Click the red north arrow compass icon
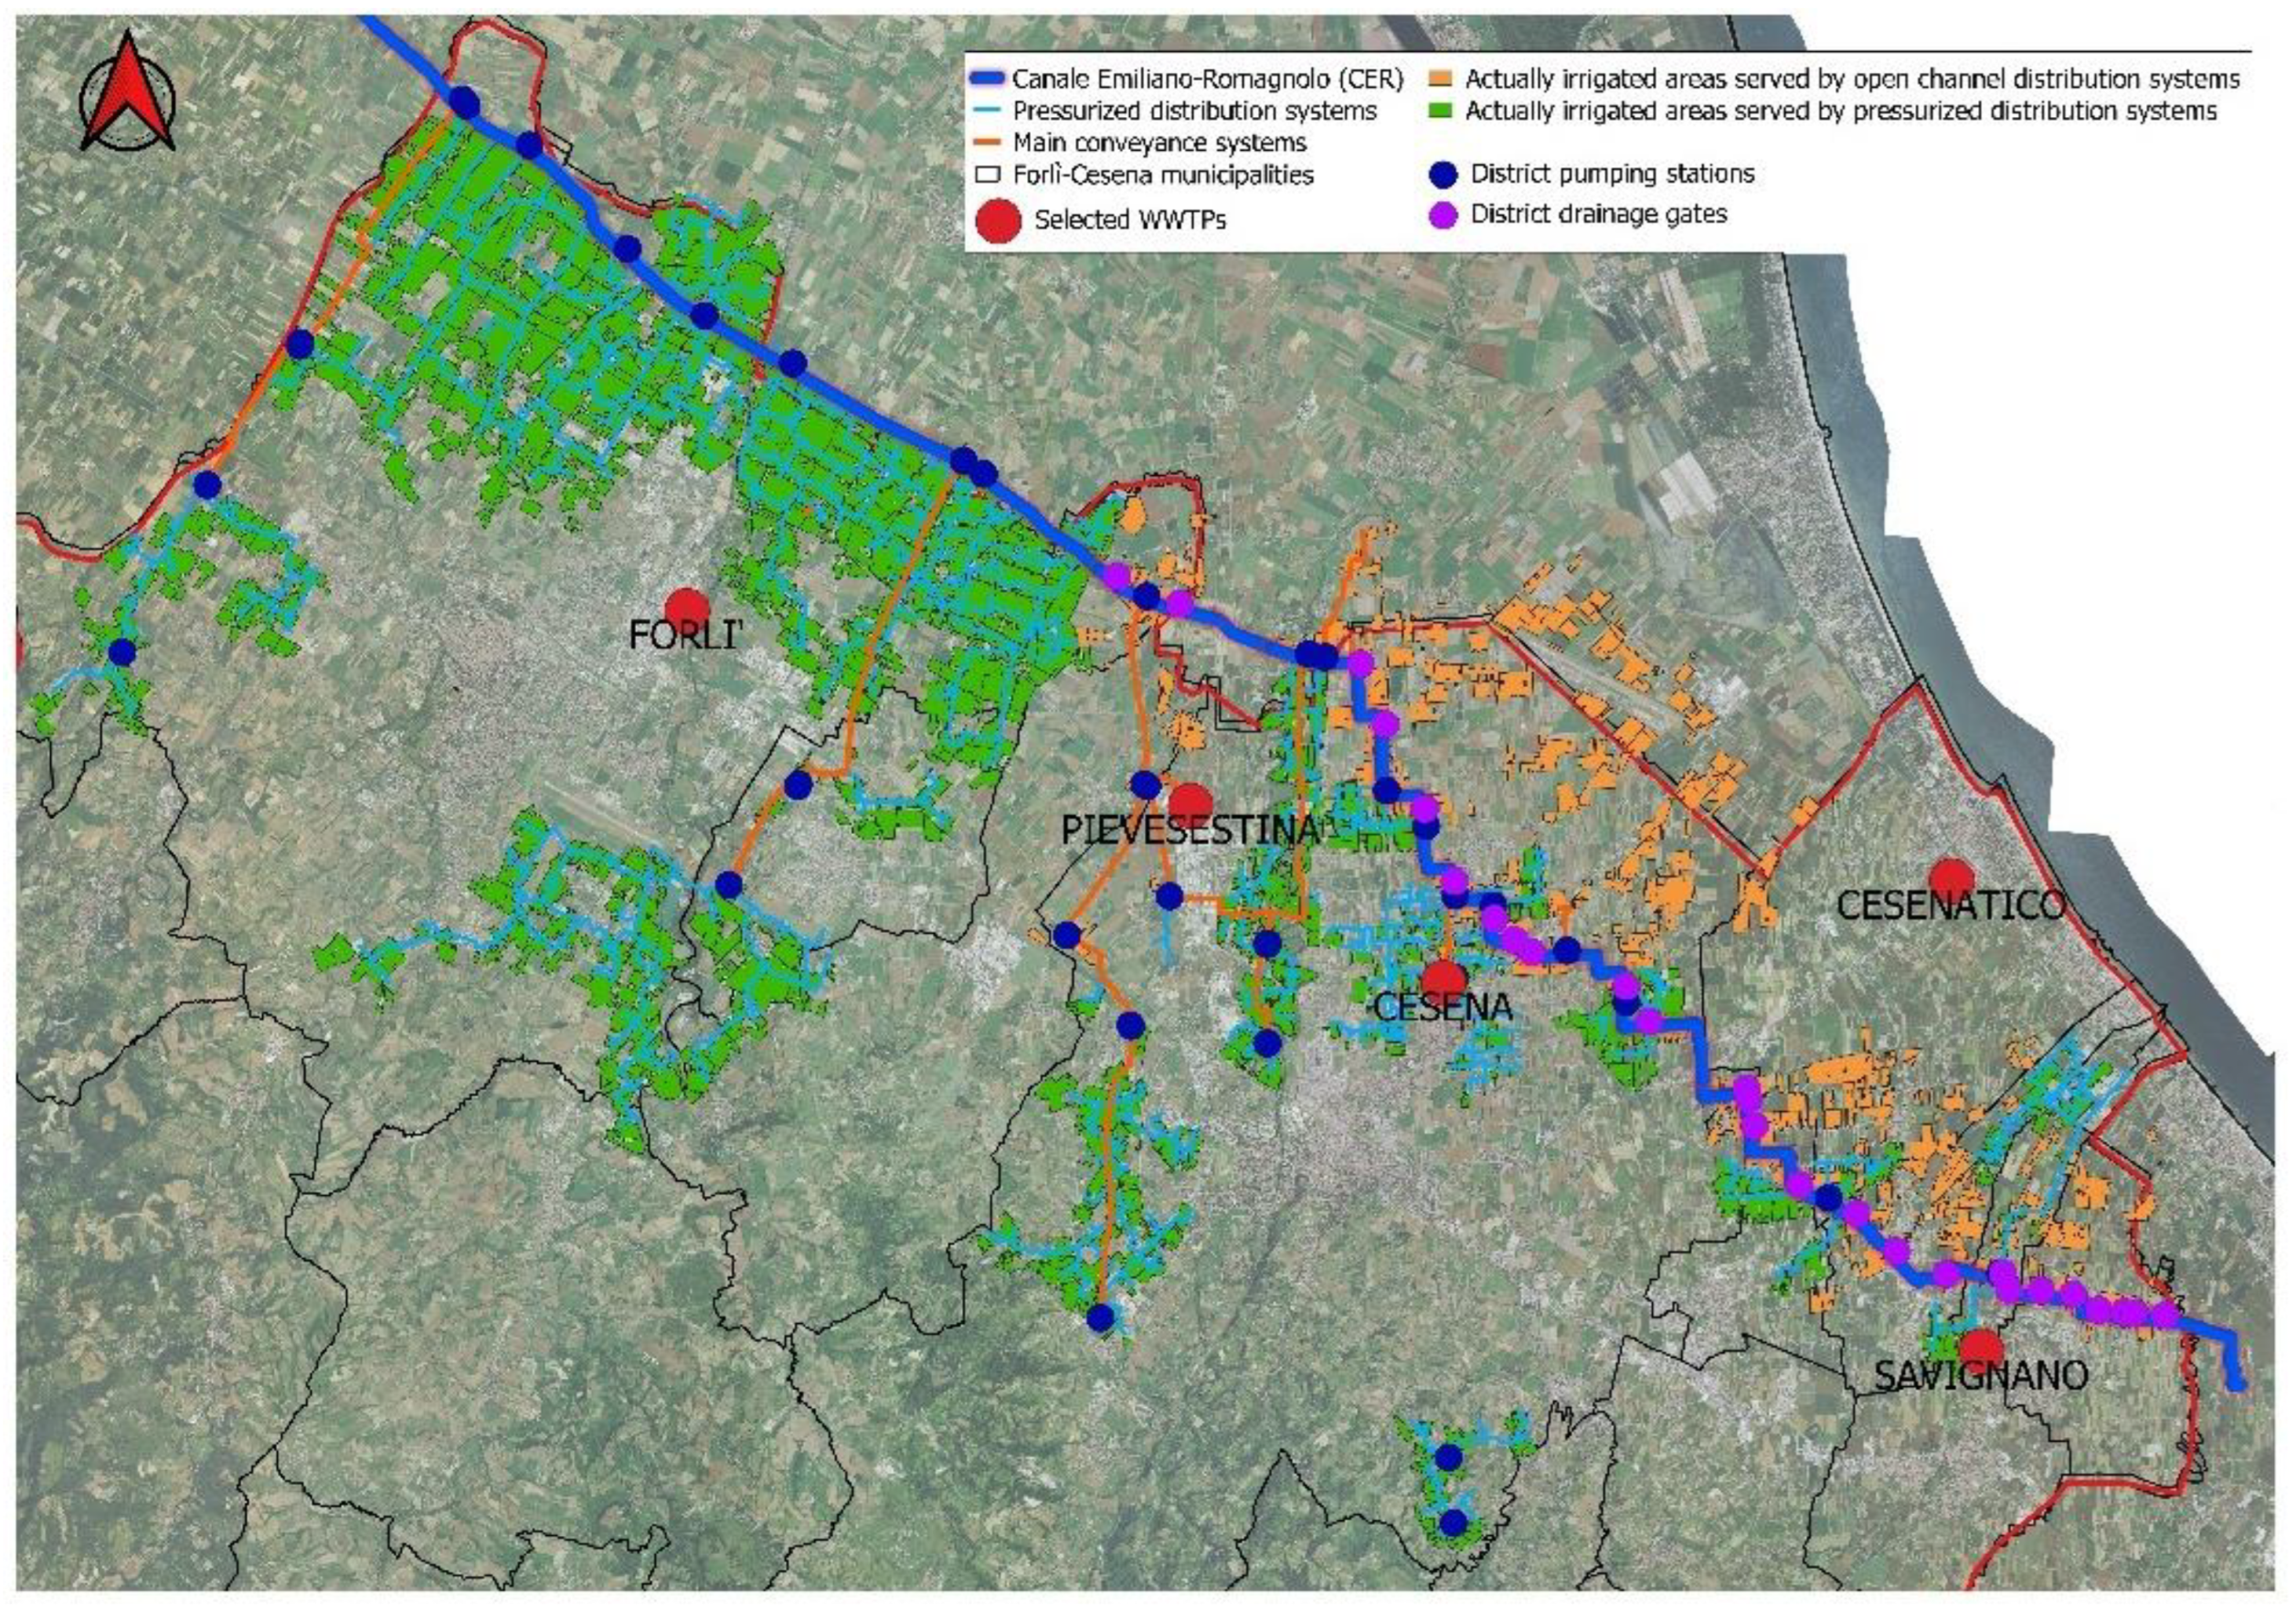Viewport: 2296px width, 1609px height. 127,92
